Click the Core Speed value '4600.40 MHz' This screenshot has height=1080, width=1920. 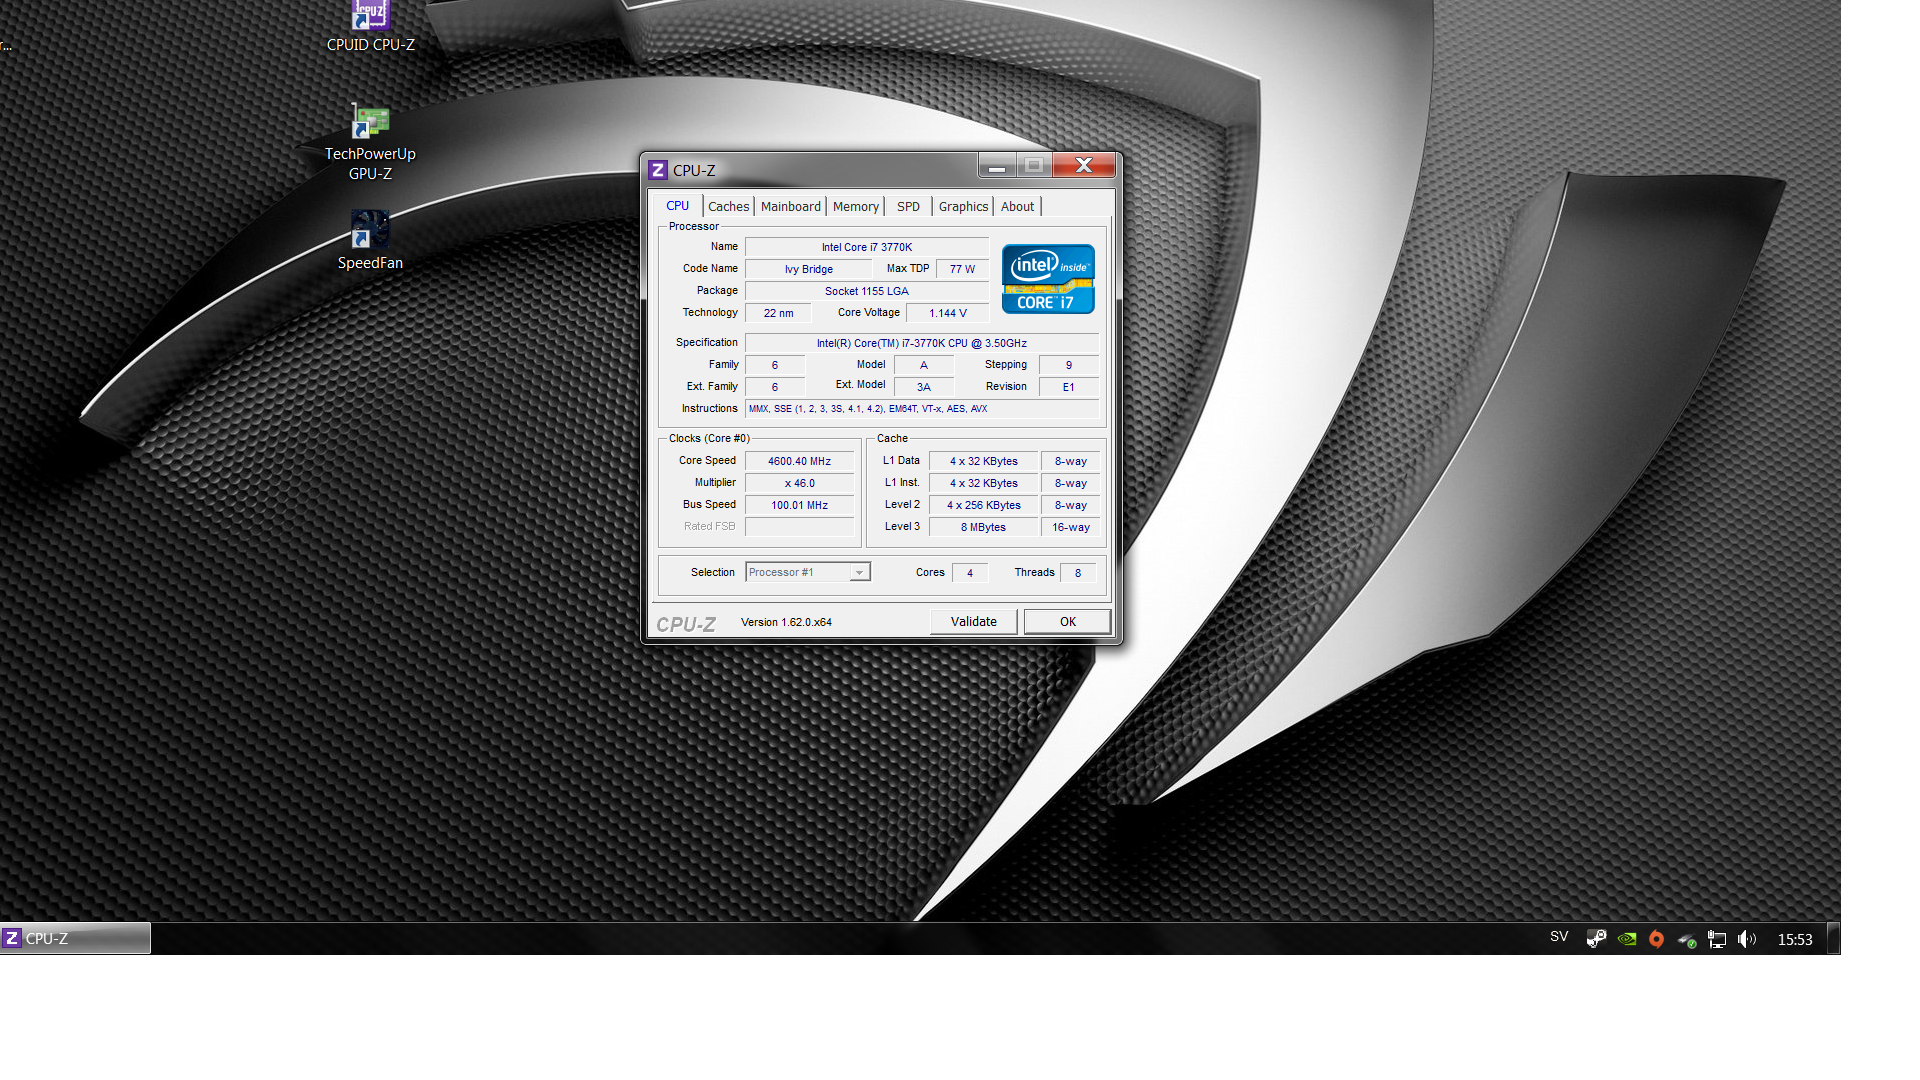click(800, 461)
